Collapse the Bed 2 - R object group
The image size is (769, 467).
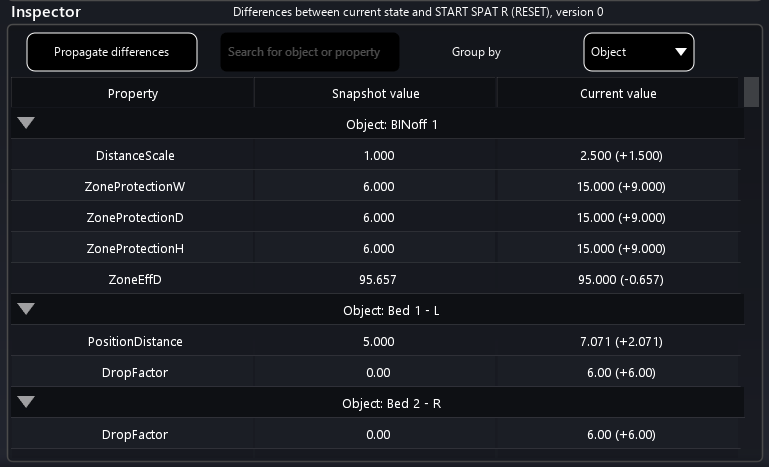pyautogui.click(x=26, y=403)
